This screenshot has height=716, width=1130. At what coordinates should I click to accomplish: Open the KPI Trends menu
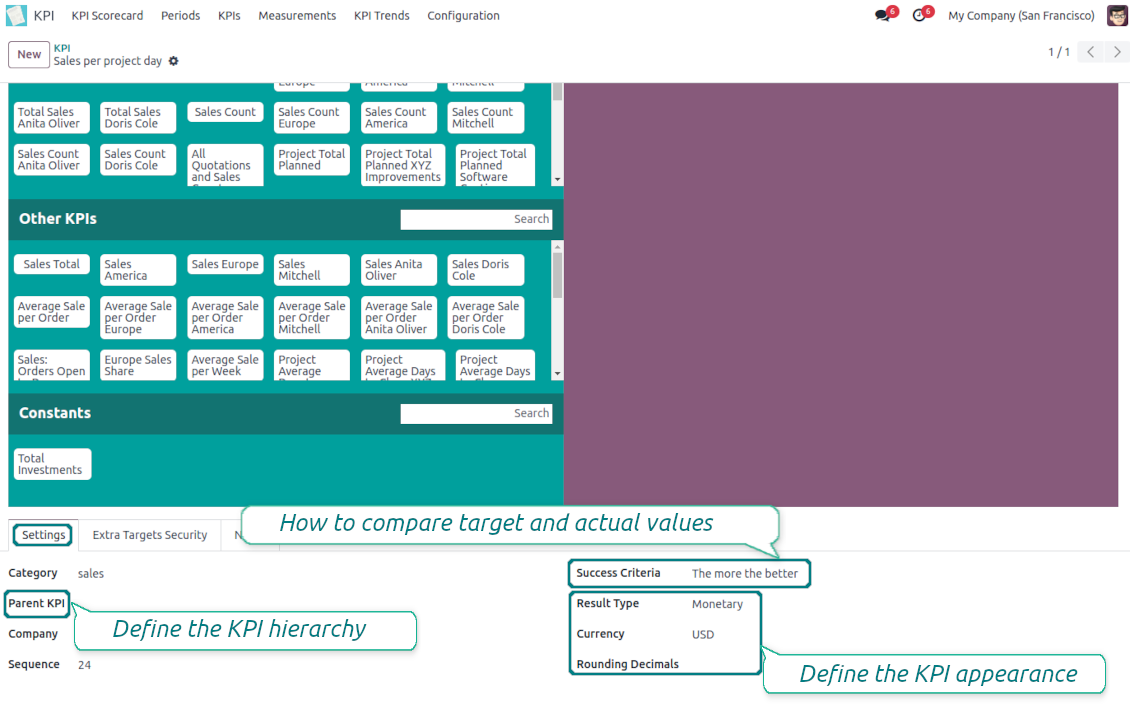[x=381, y=15]
